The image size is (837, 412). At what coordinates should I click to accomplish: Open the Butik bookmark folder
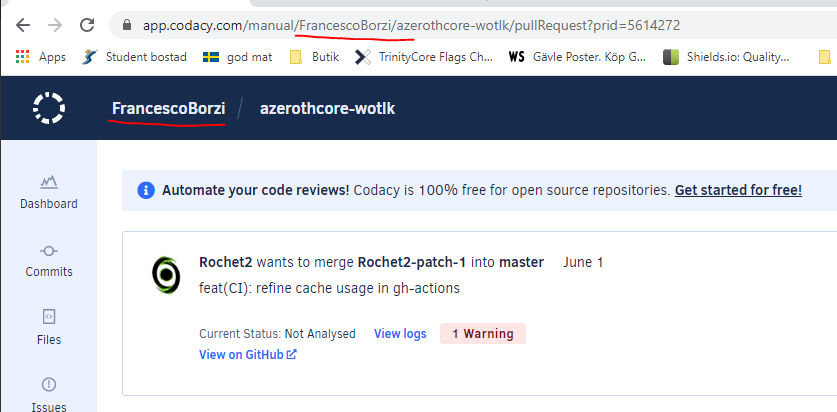click(x=314, y=57)
